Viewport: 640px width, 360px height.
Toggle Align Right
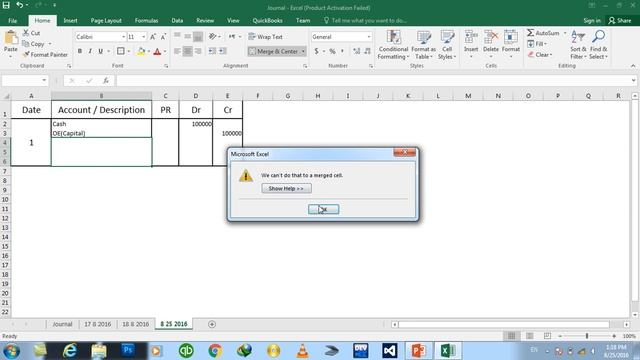click(x=198, y=51)
